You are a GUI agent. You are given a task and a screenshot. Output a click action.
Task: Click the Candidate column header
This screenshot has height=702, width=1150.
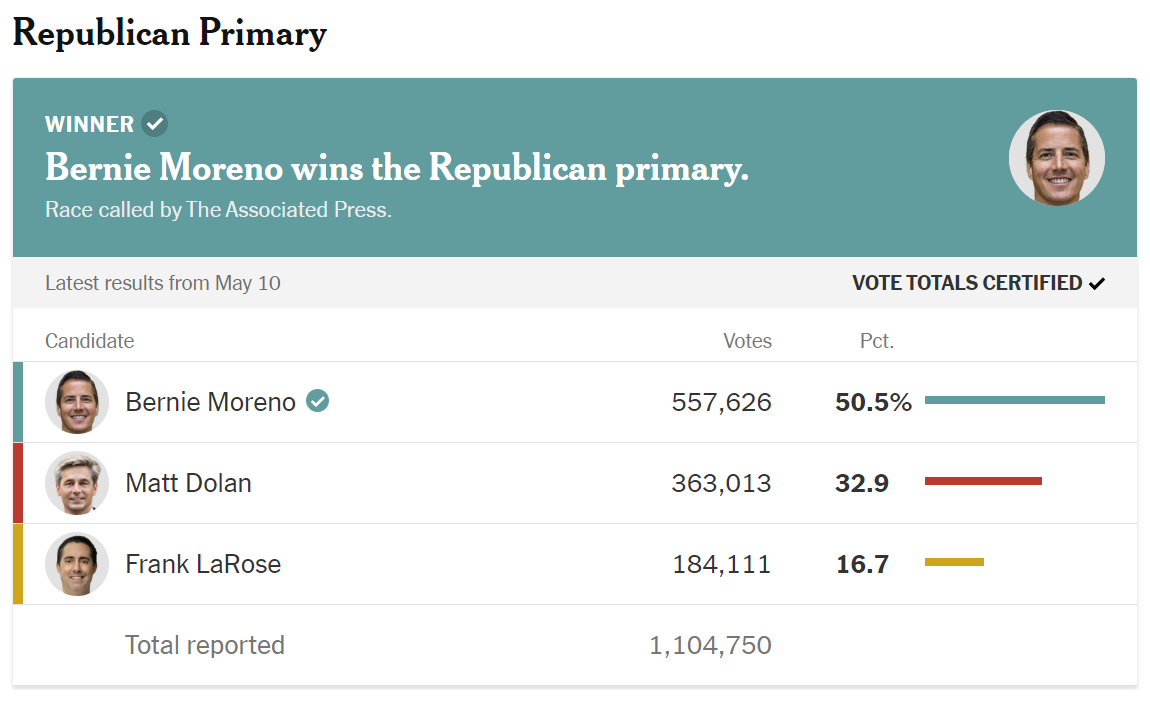pyautogui.click(x=89, y=341)
